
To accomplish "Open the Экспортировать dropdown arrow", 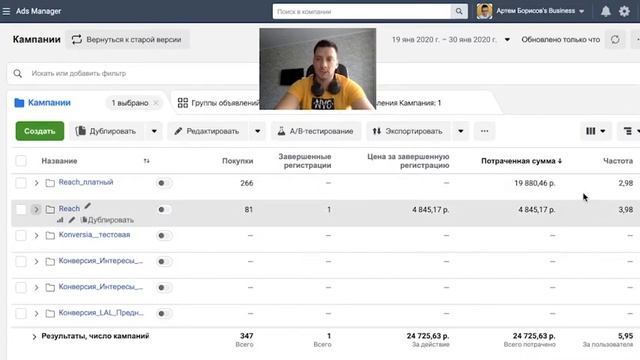I will pyautogui.click(x=460, y=131).
